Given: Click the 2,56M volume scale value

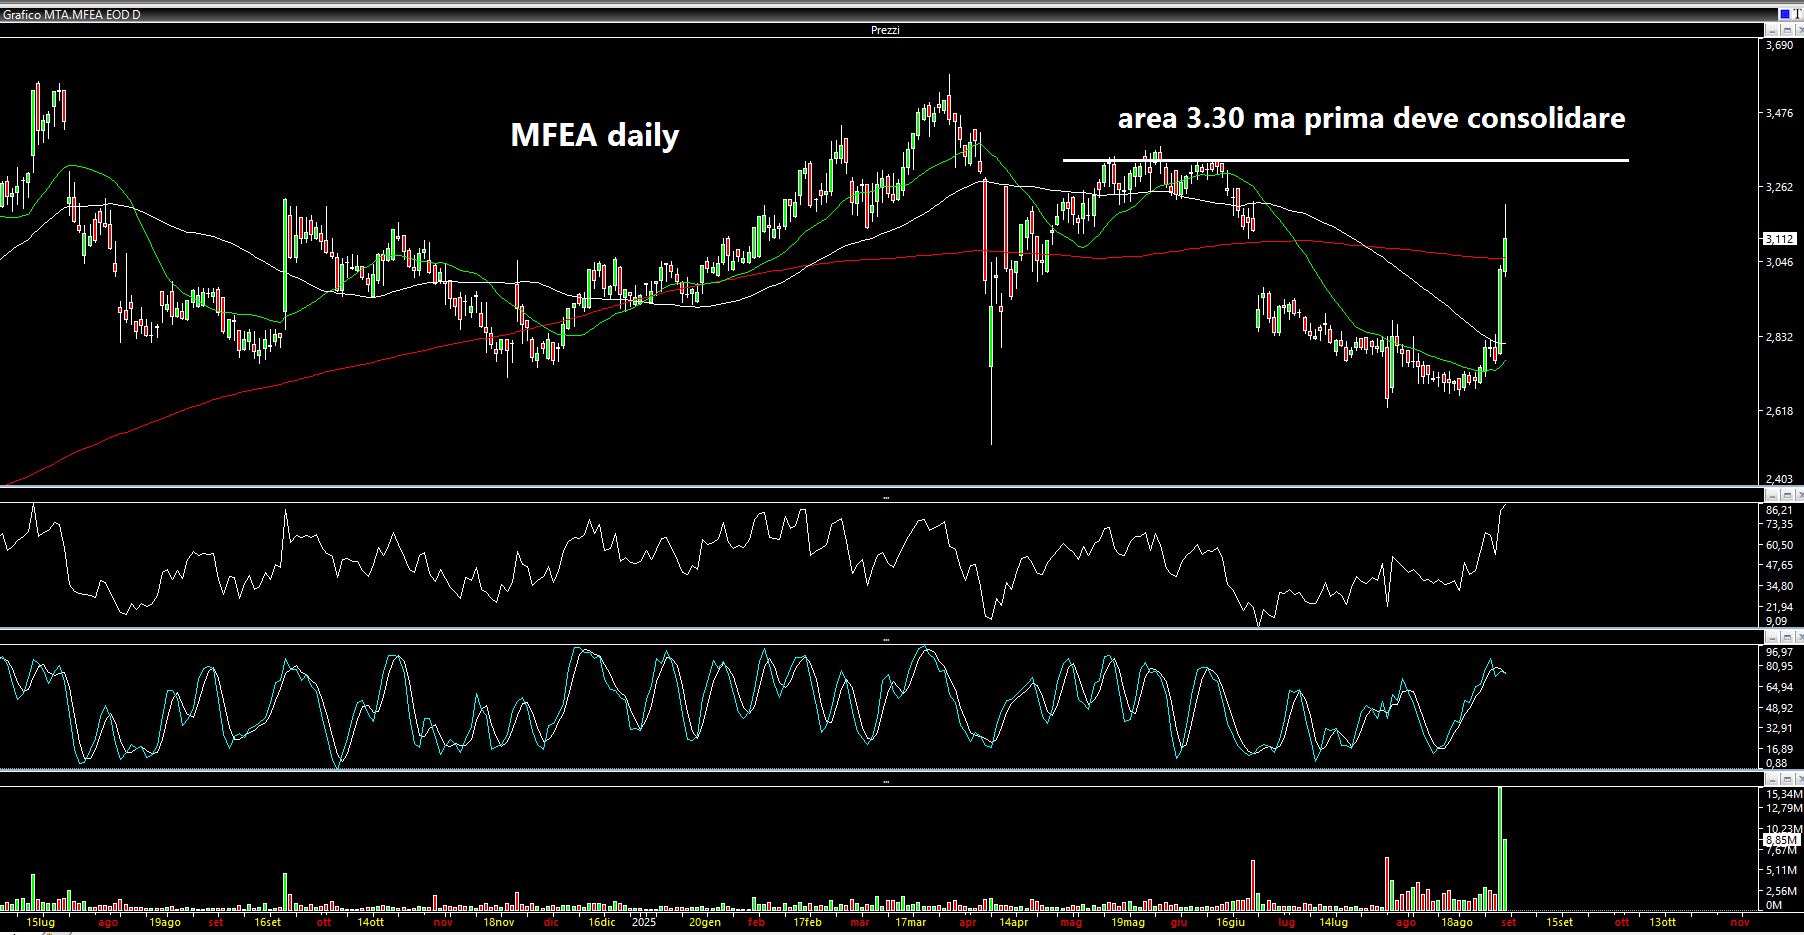Looking at the screenshot, I should [1781, 891].
